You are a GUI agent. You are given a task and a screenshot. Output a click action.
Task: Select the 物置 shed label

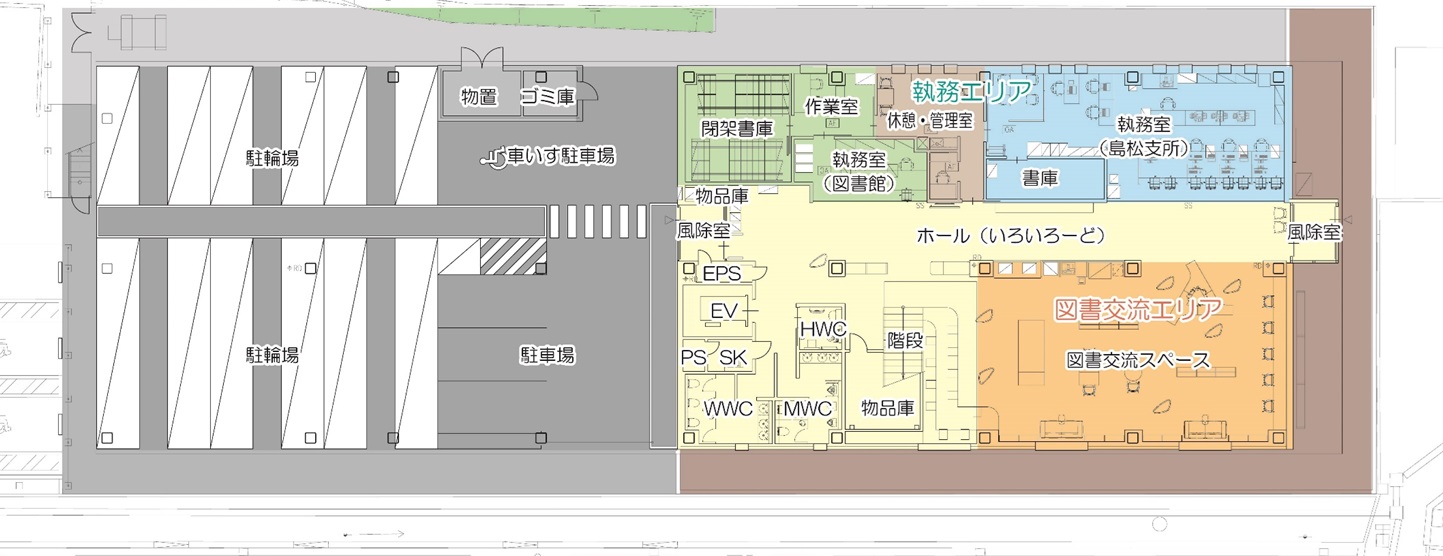click(x=479, y=97)
